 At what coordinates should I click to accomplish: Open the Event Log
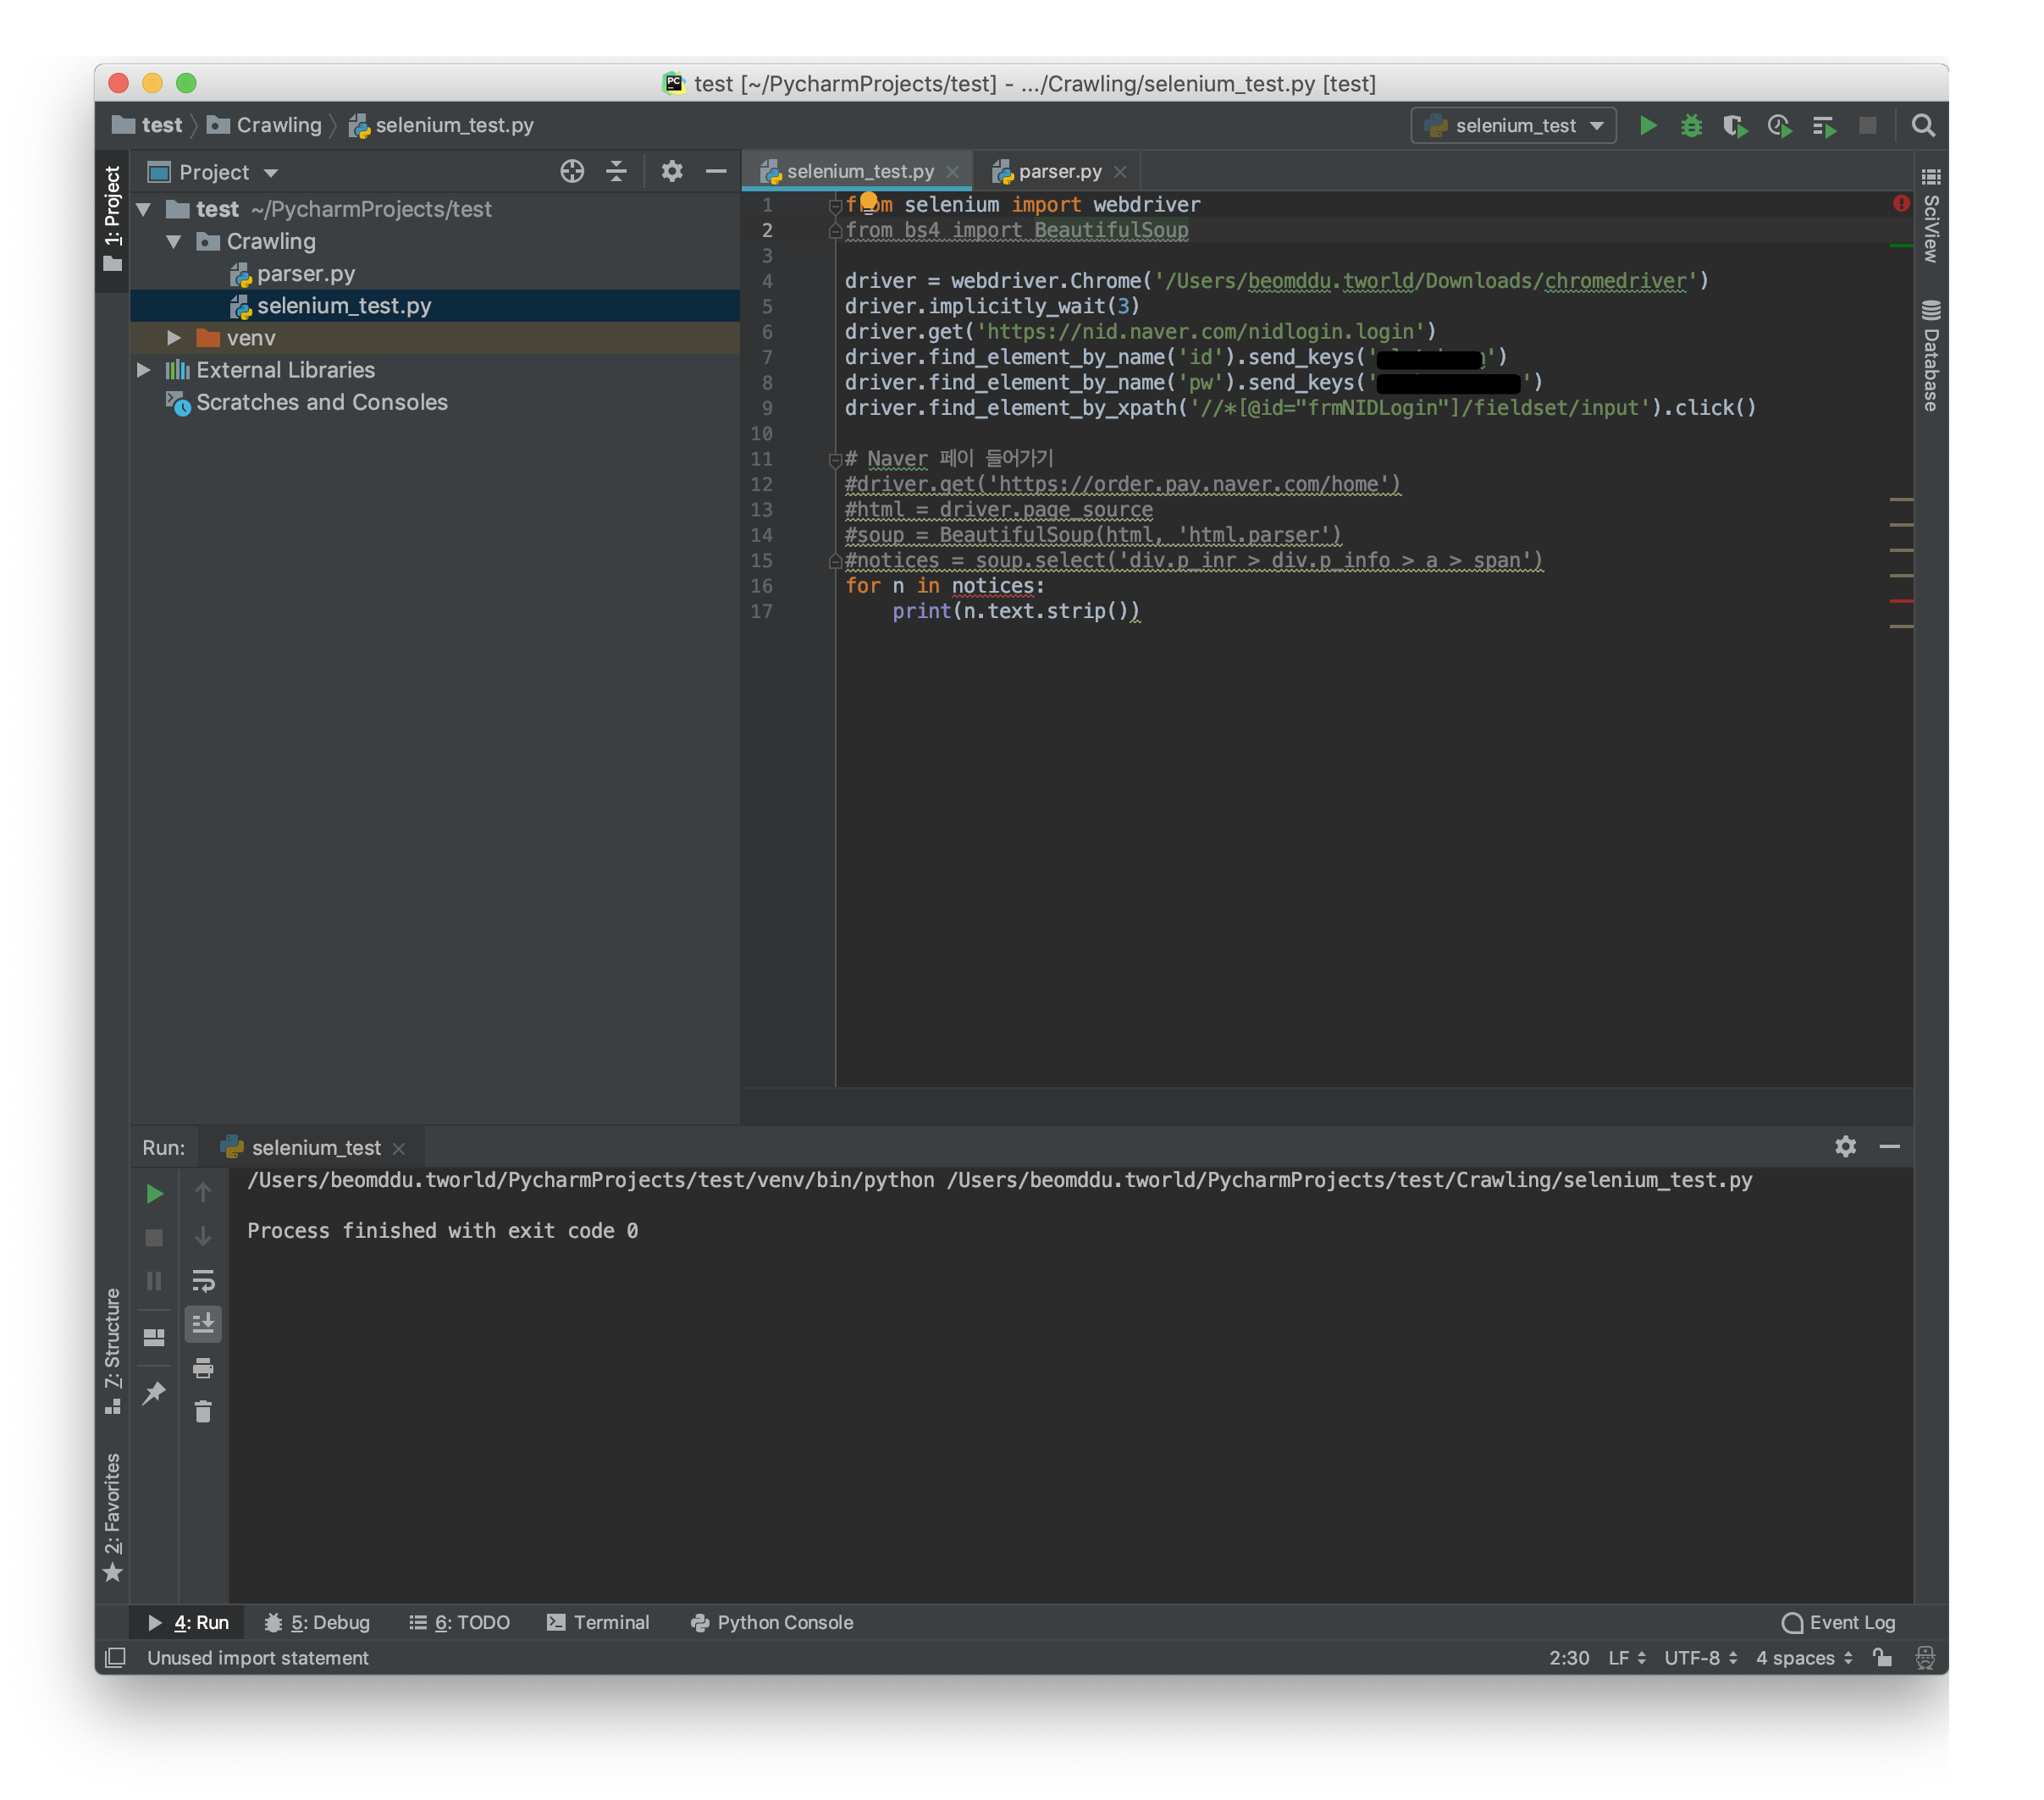[x=1838, y=1622]
